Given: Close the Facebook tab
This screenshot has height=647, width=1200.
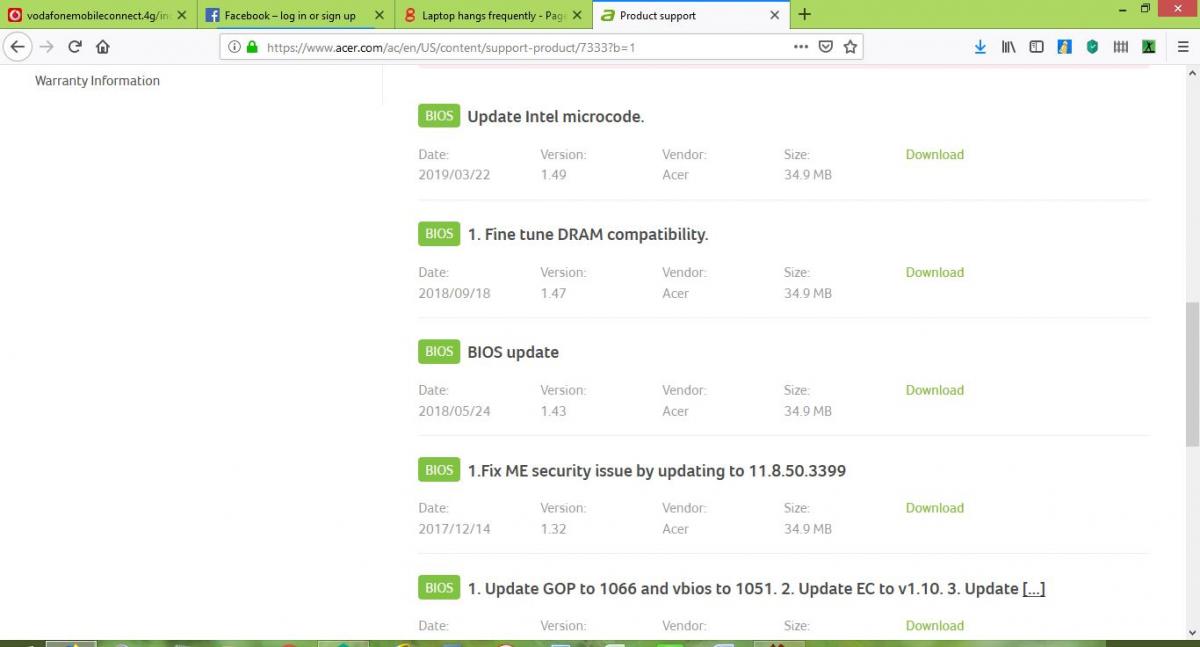Looking at the screenshot, I should pos(379,15).
